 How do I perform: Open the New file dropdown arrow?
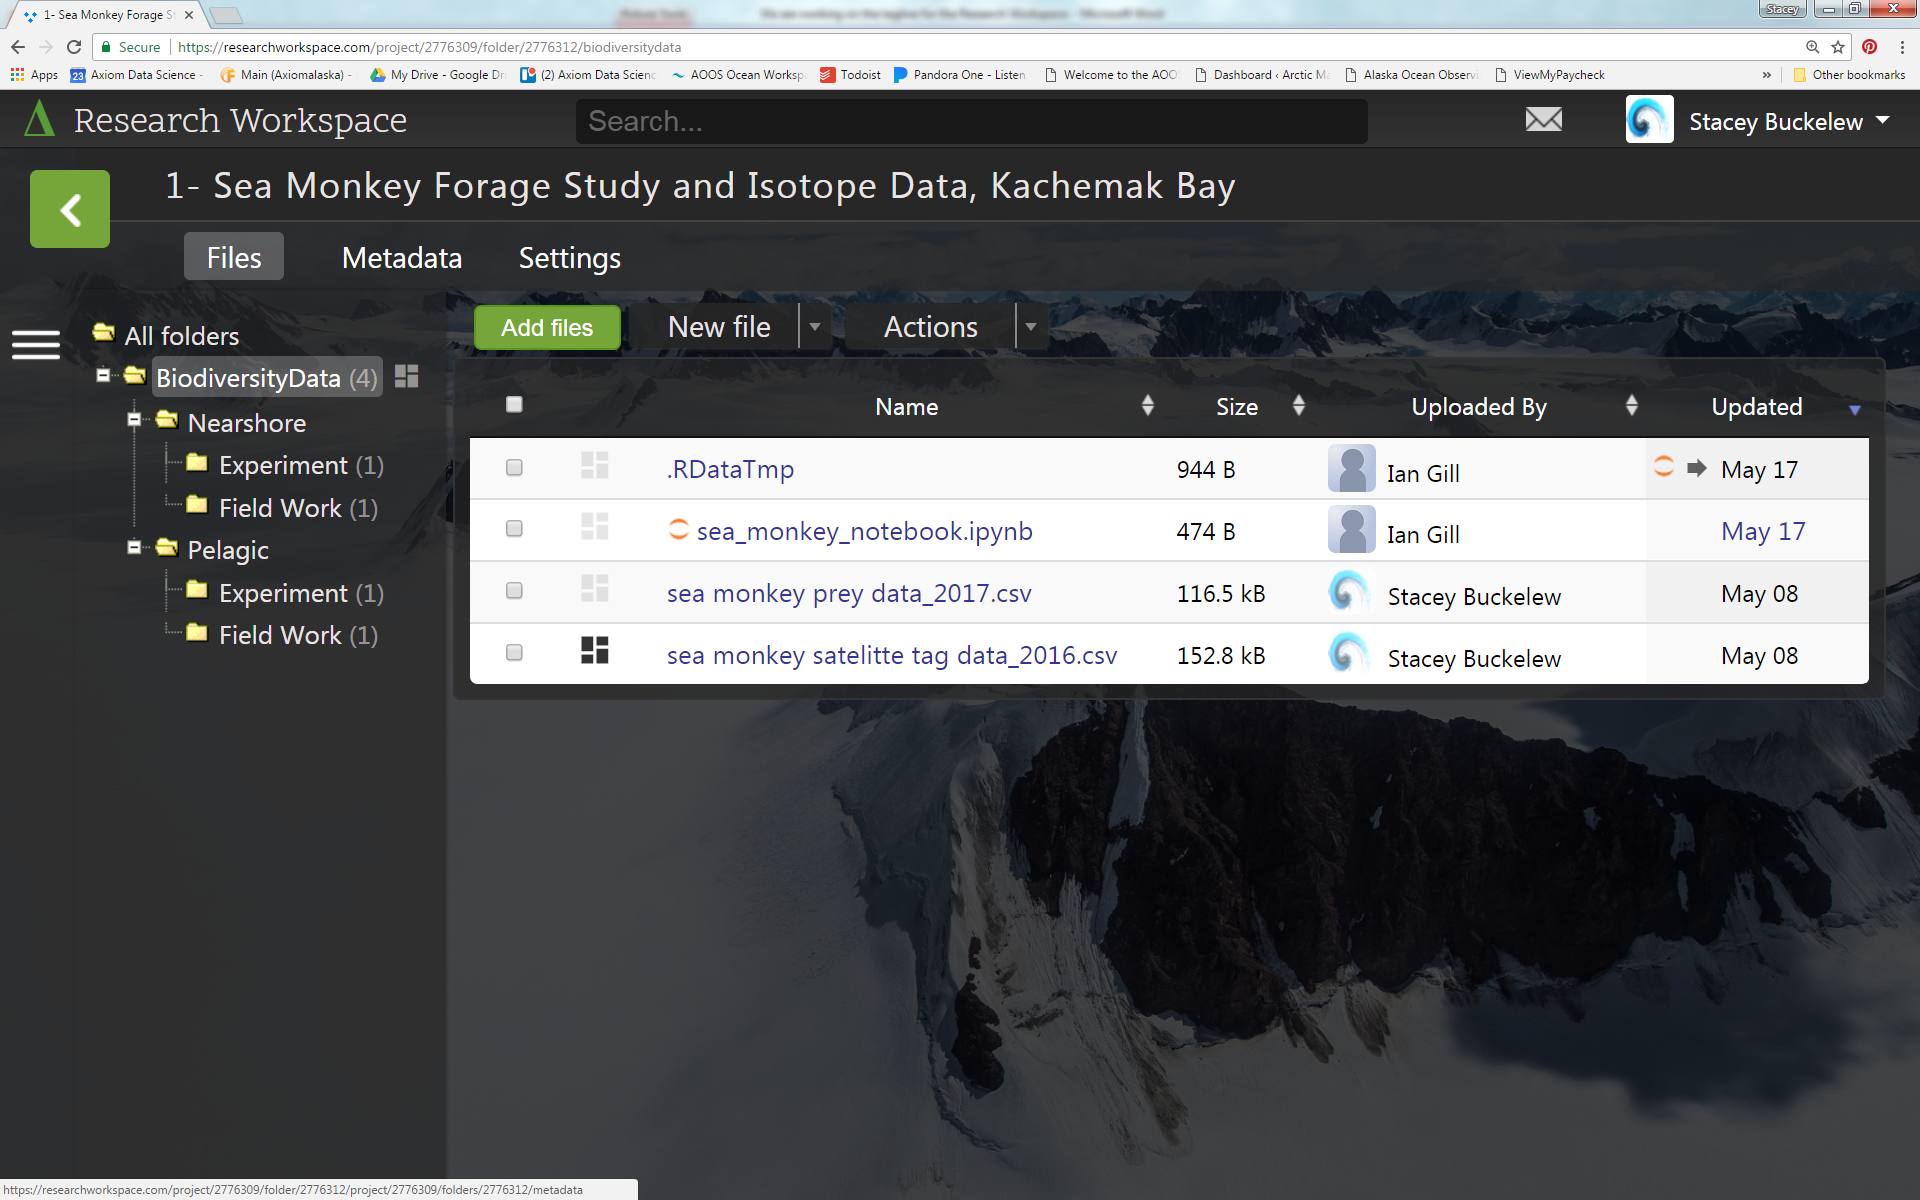[x=815, y=327]
